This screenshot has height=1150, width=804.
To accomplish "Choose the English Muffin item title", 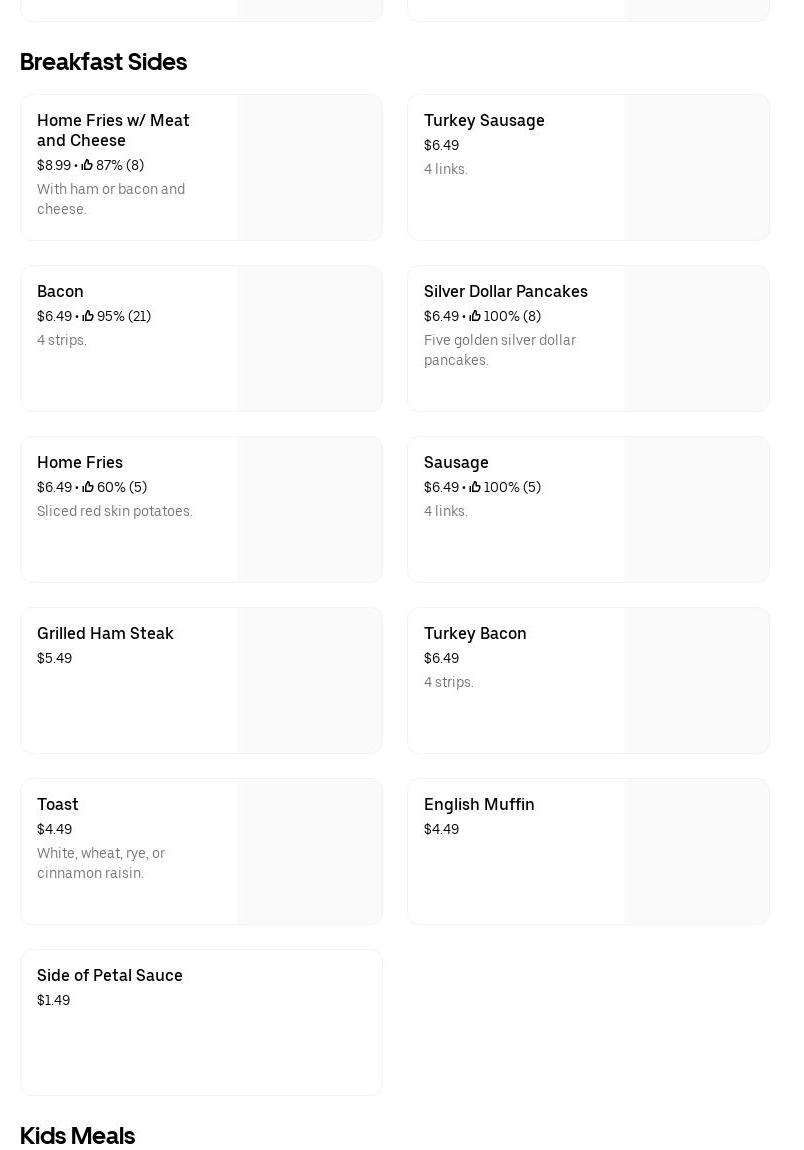I will 479,804.
